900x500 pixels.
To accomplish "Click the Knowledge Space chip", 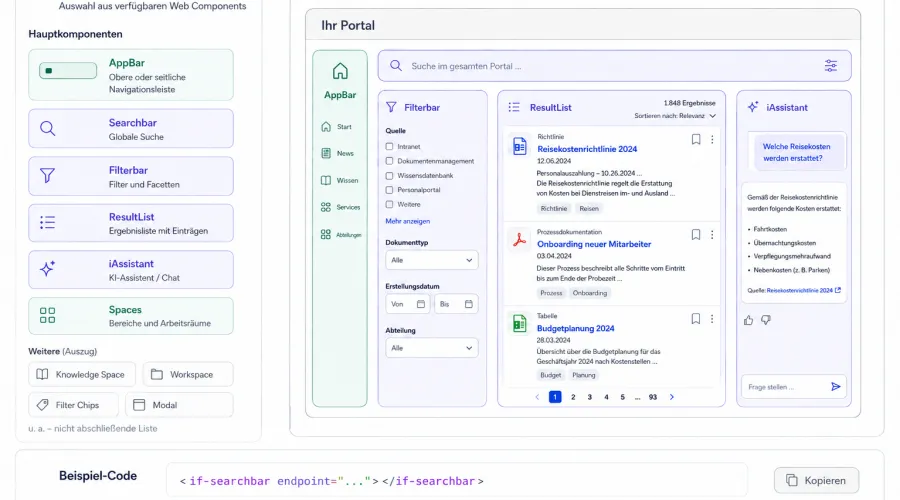I will (x=82, y=374).
